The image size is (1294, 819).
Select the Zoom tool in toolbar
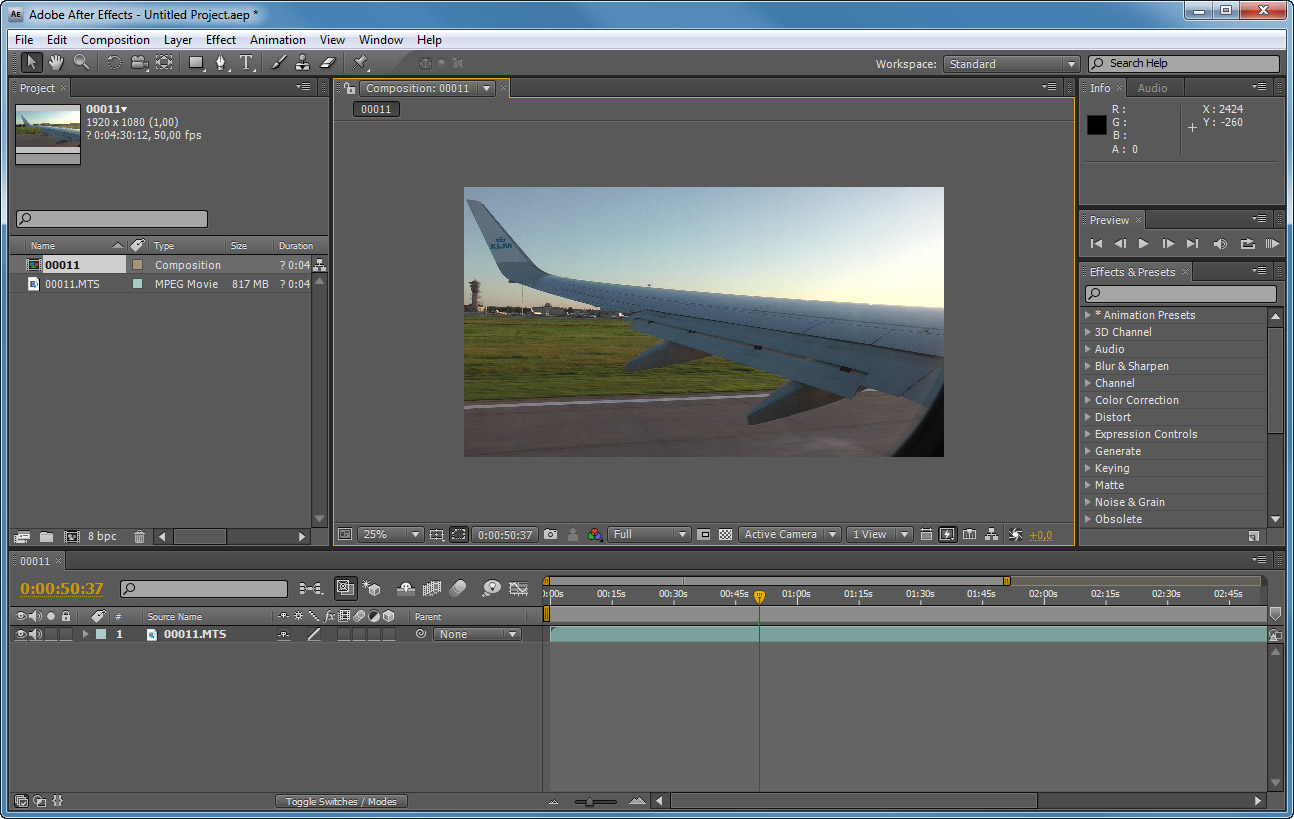81,63
